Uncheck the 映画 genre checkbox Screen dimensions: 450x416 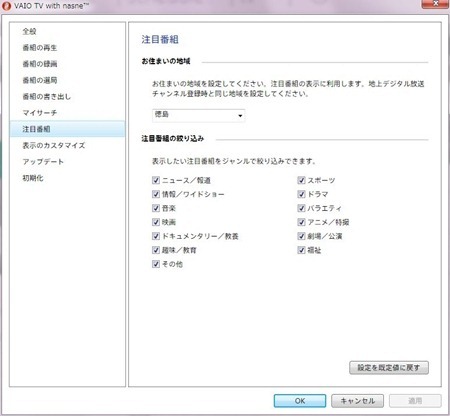pos(156,222)
